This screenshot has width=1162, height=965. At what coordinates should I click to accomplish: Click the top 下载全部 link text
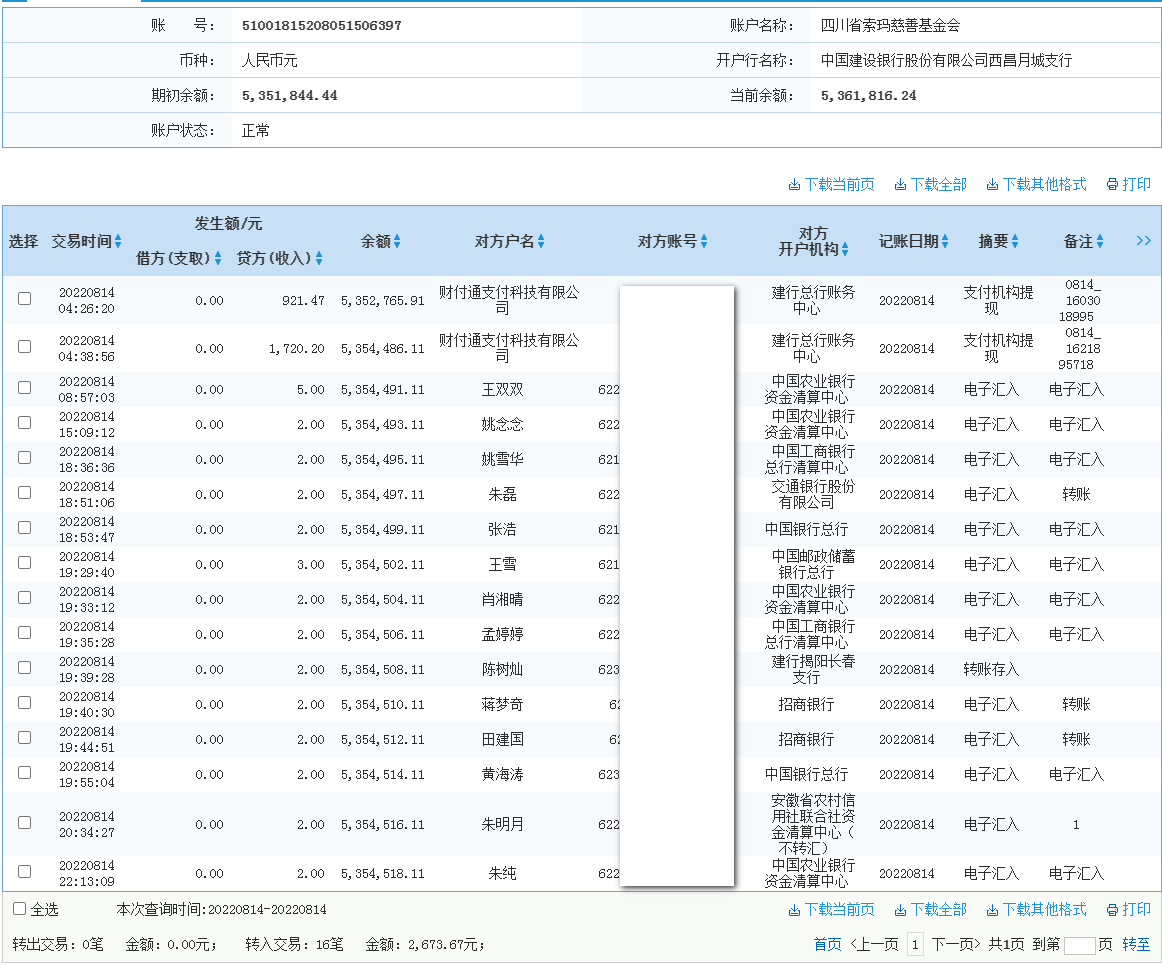coord(939,185)
